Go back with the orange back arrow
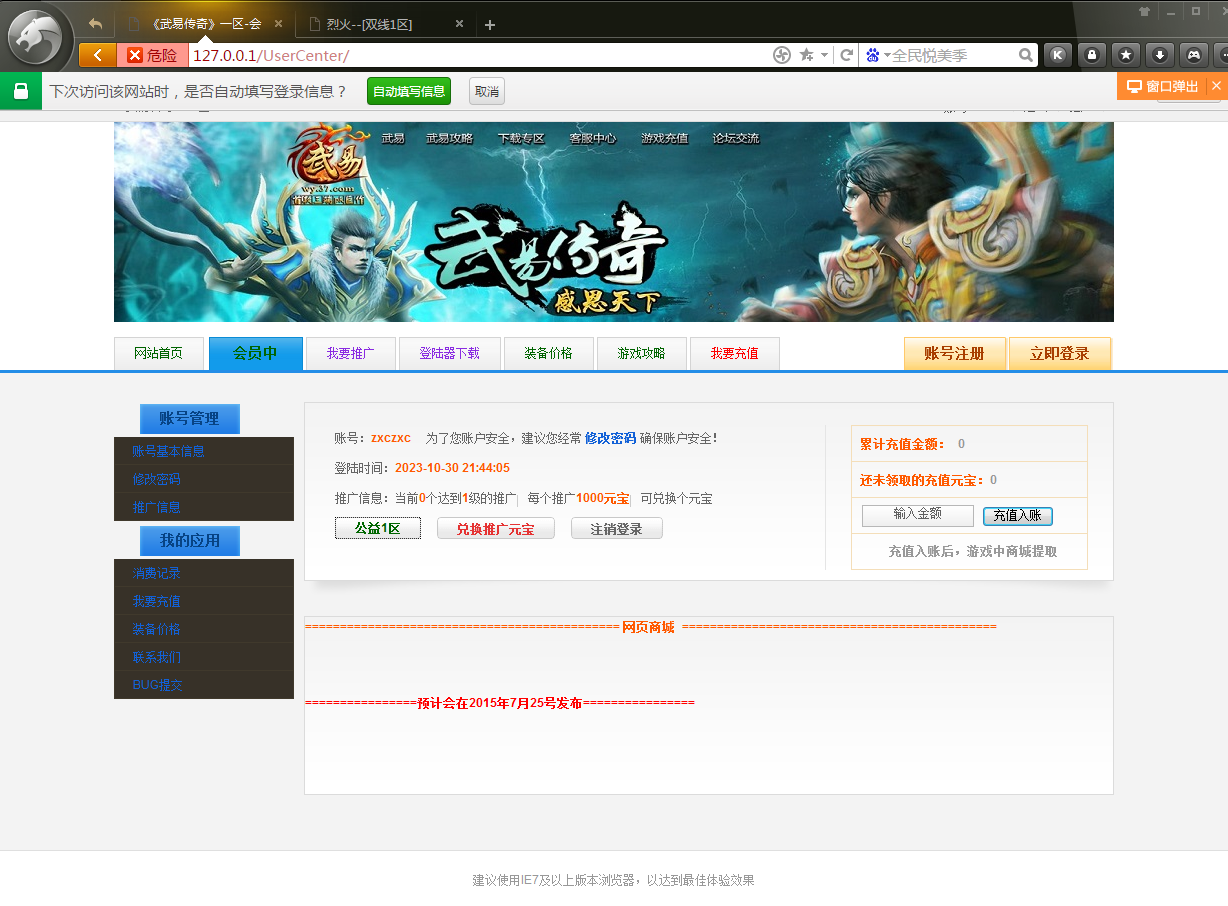The image size is (1228, 906). [97, 55]
